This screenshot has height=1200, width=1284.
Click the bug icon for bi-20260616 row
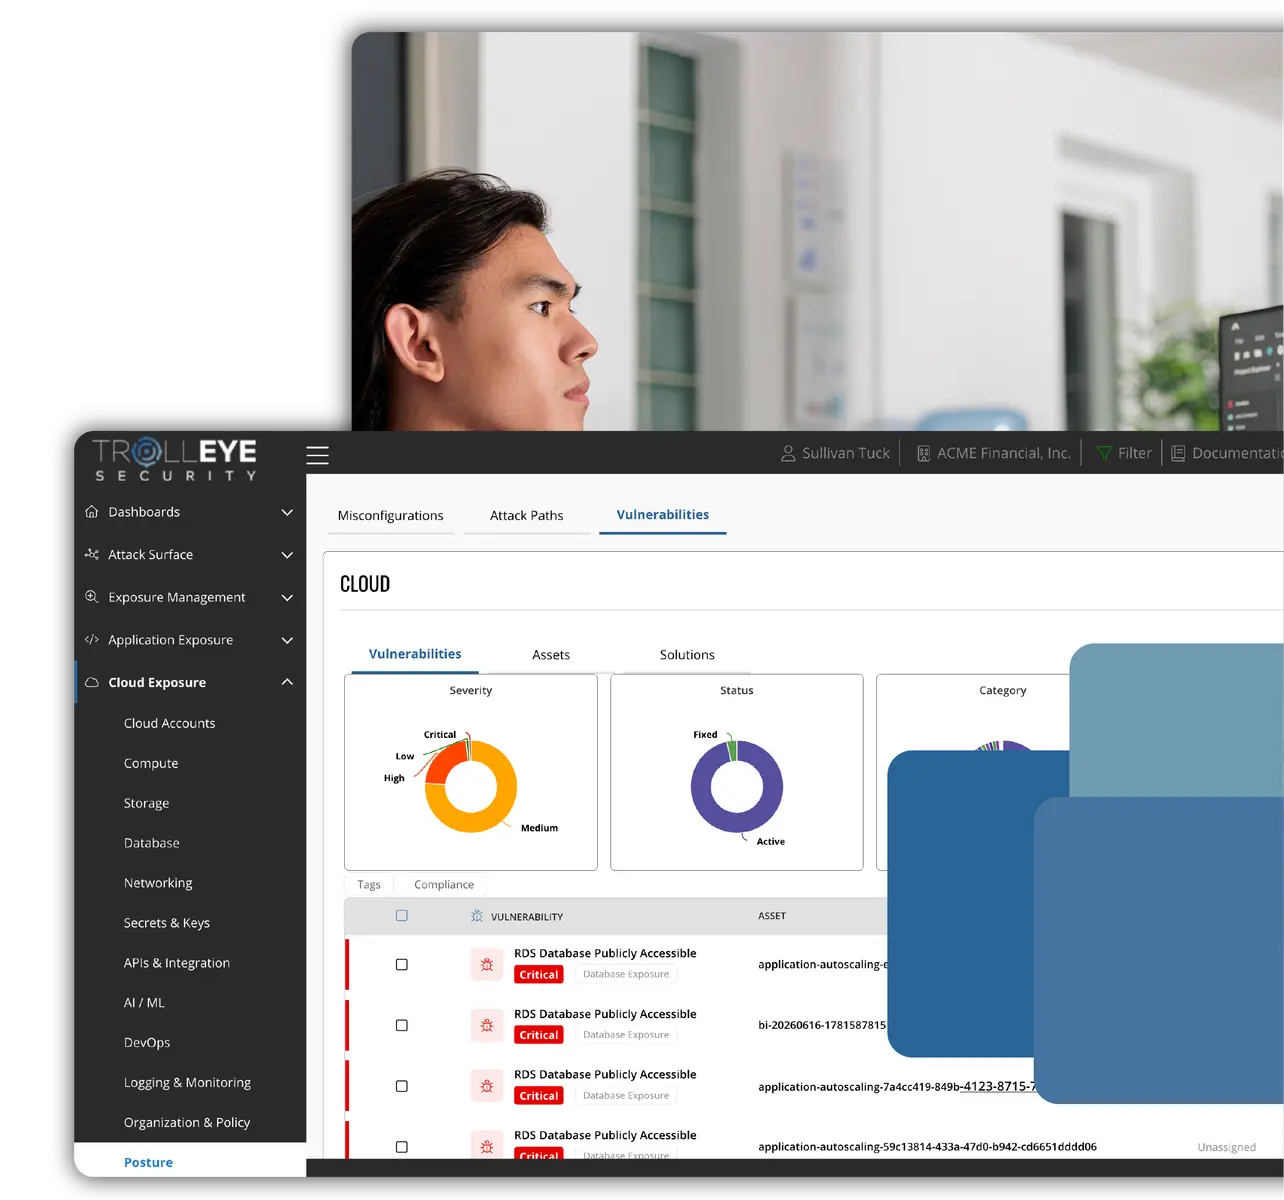point(487,1025)
